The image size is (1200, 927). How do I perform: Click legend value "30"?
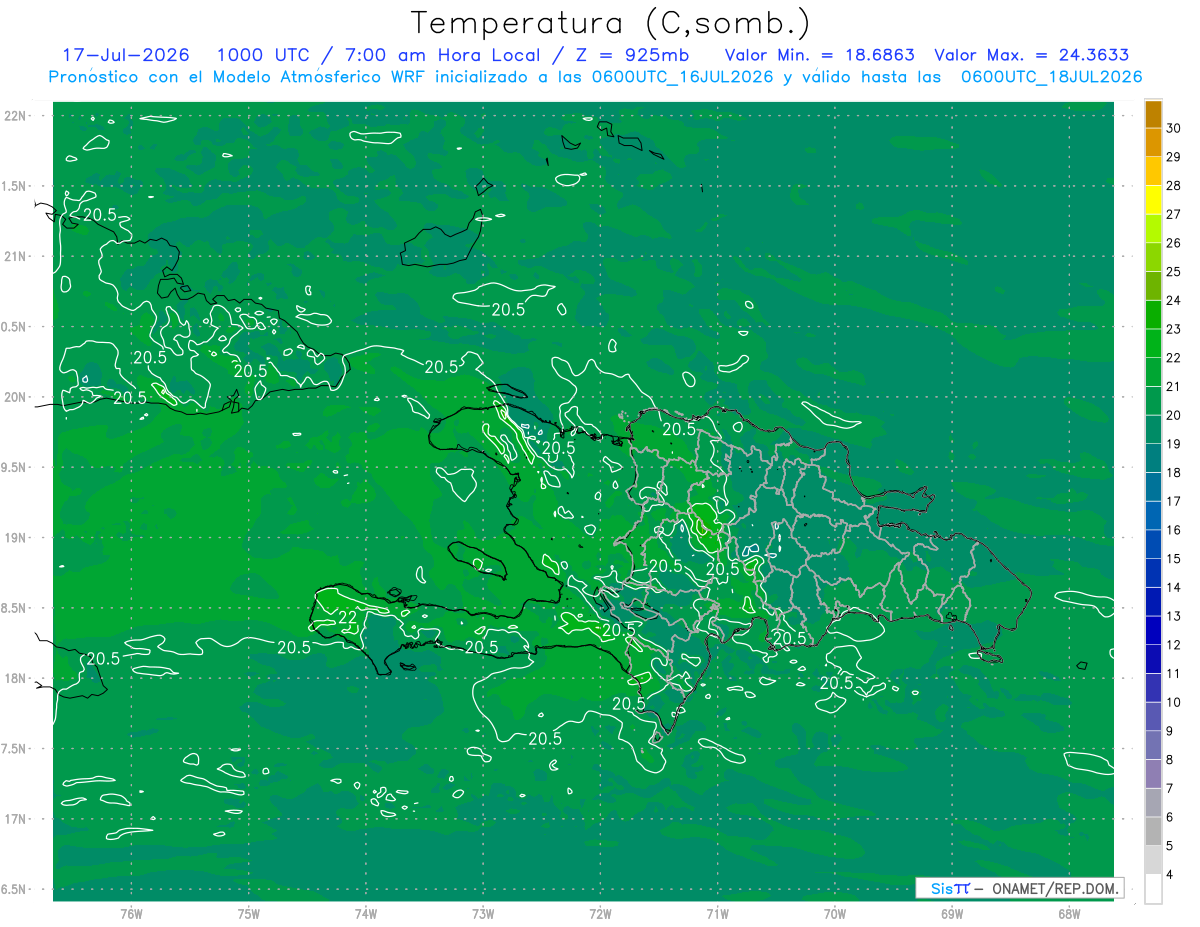click(x=1174, y=128)
